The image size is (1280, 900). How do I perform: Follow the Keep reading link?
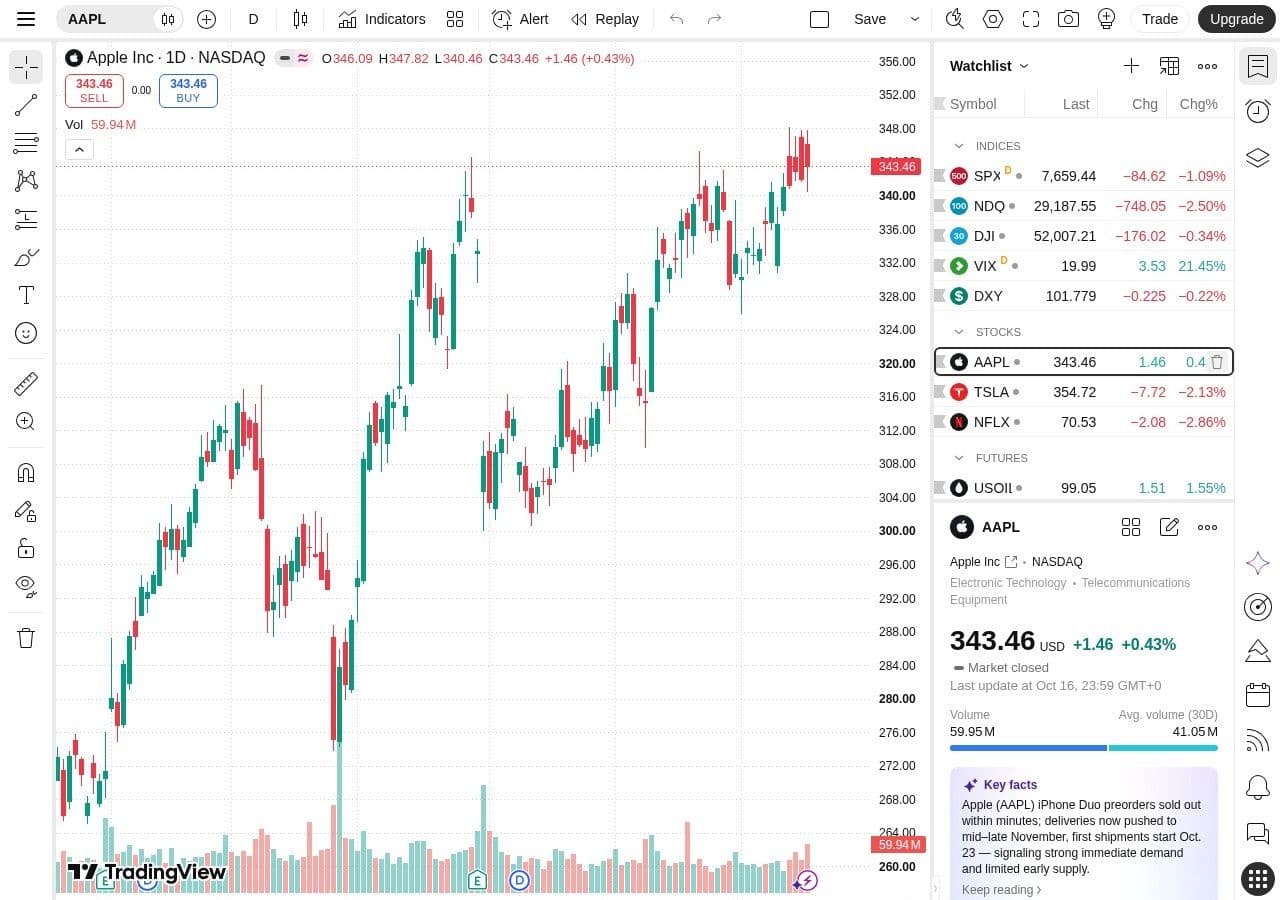coord(1002,889)
